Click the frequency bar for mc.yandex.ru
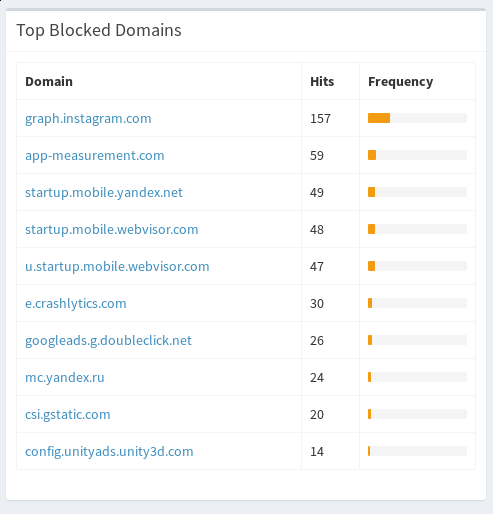Image resolution: width=493 pixels, height=514 pixels. click(x=417, y=377)
